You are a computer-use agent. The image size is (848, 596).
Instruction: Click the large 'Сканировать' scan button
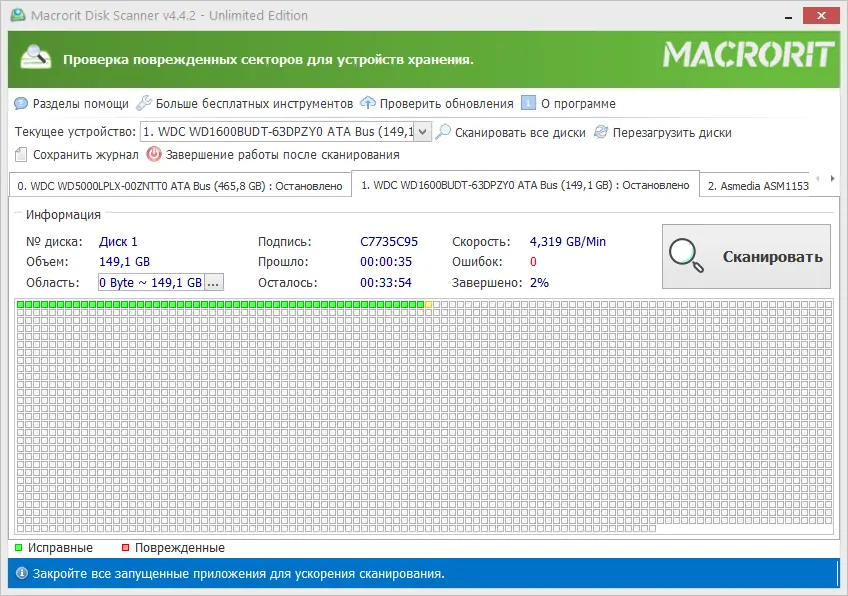click(x=746, y=256)
